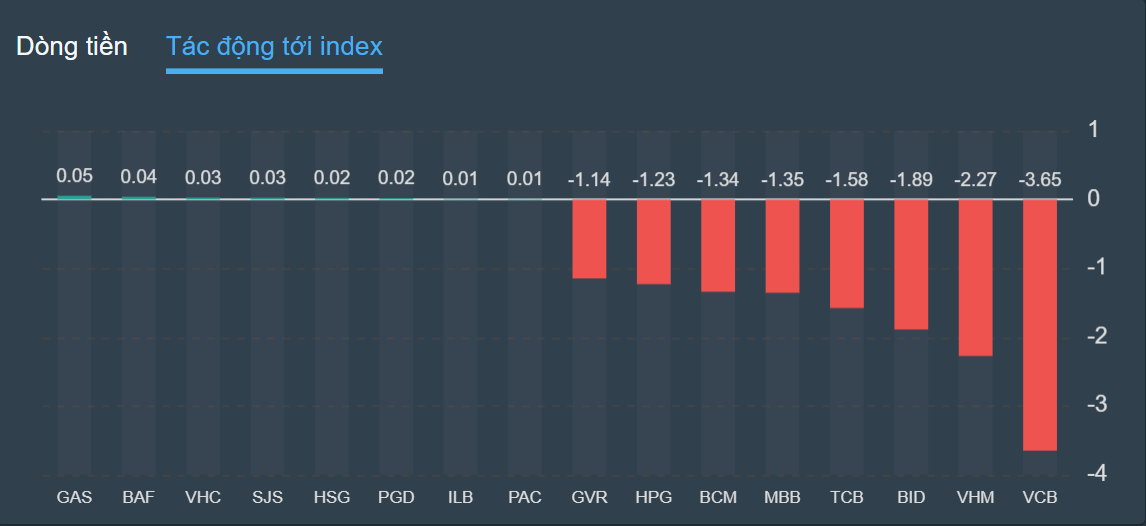Select the SJS ticker label

[x=267, y=497]
